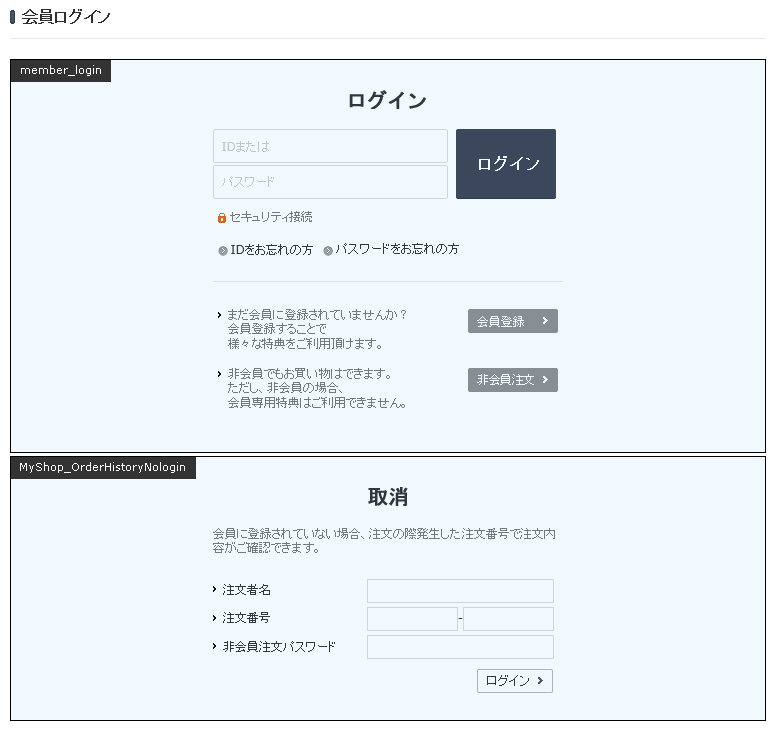Click the arrow bullet before 注文者名

tap(214, 589)
